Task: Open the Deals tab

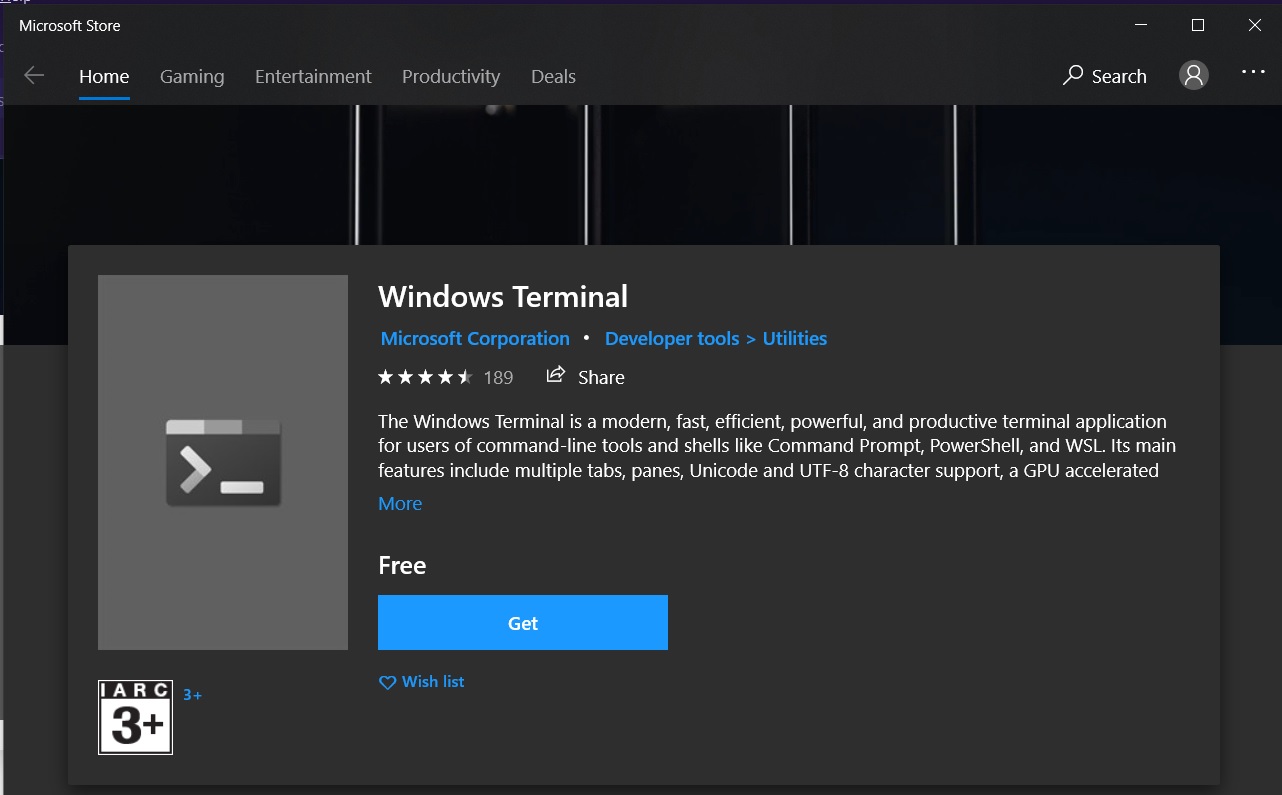Action: pyautogui.click(x=553, y=76)
